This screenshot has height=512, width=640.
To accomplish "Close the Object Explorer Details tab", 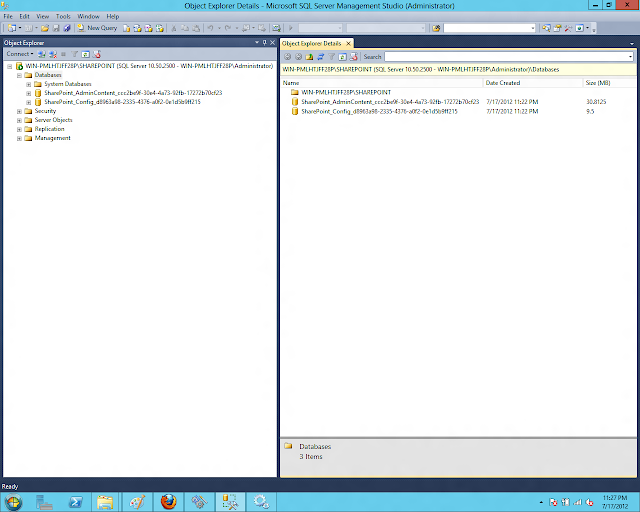I will [348, 43].
